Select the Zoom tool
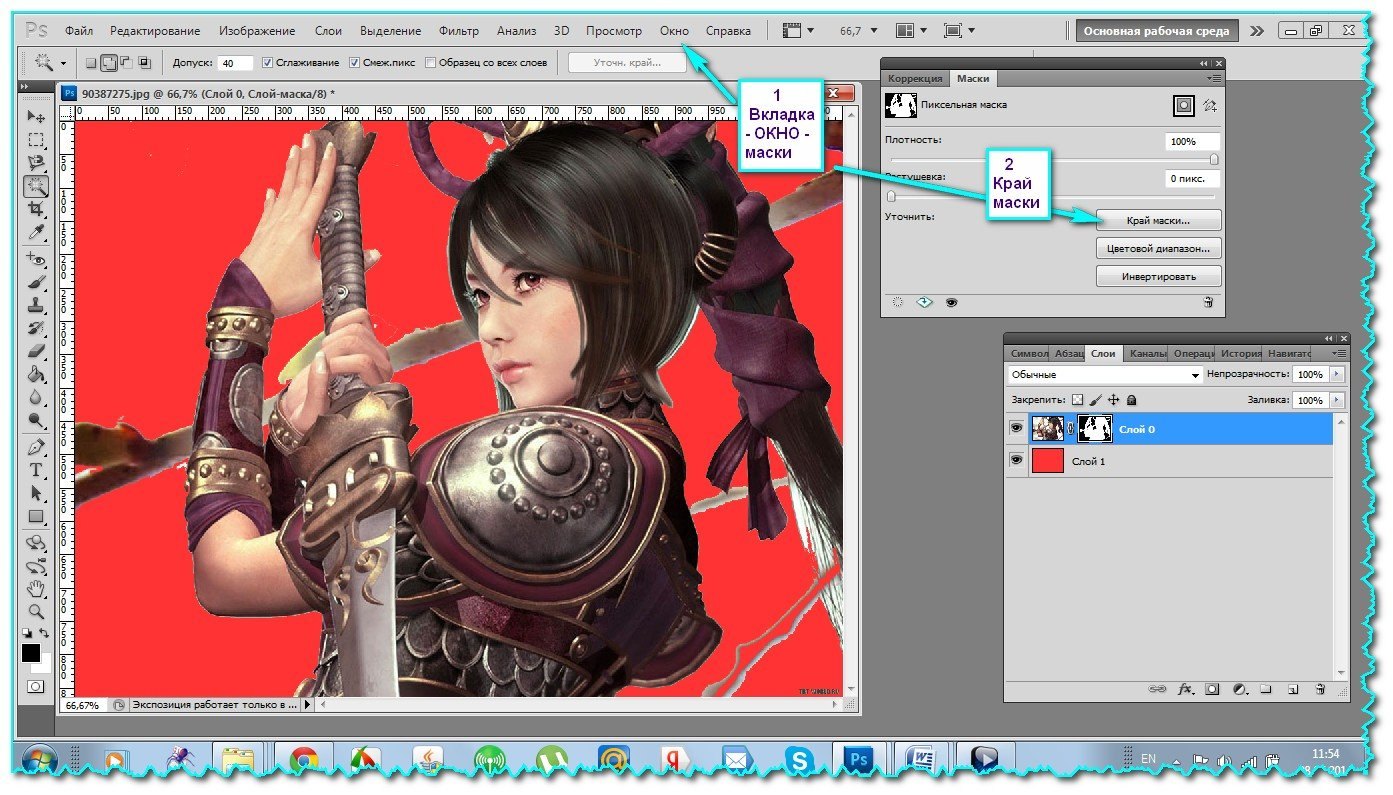The image size is (1393, 795). coord(36,611)
